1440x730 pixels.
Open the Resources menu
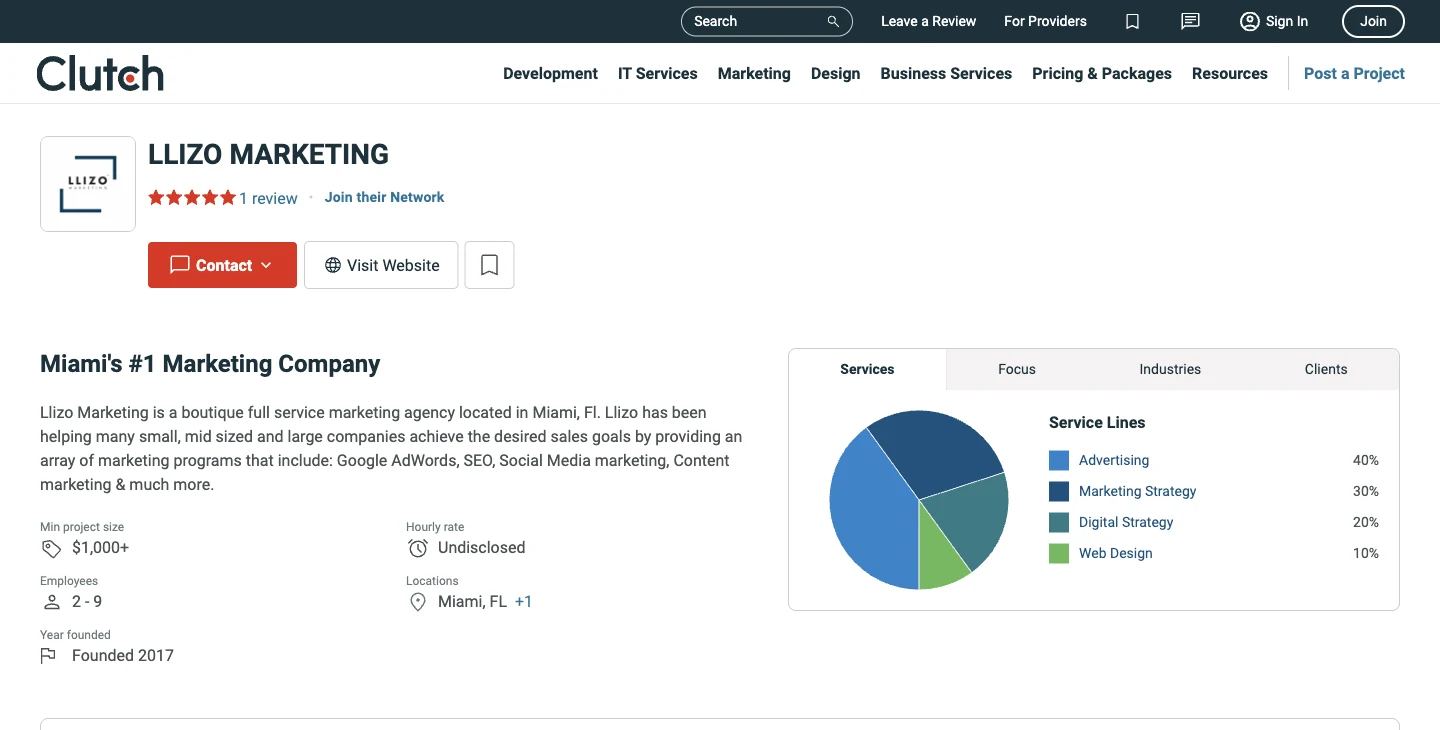pos(1230,73)
